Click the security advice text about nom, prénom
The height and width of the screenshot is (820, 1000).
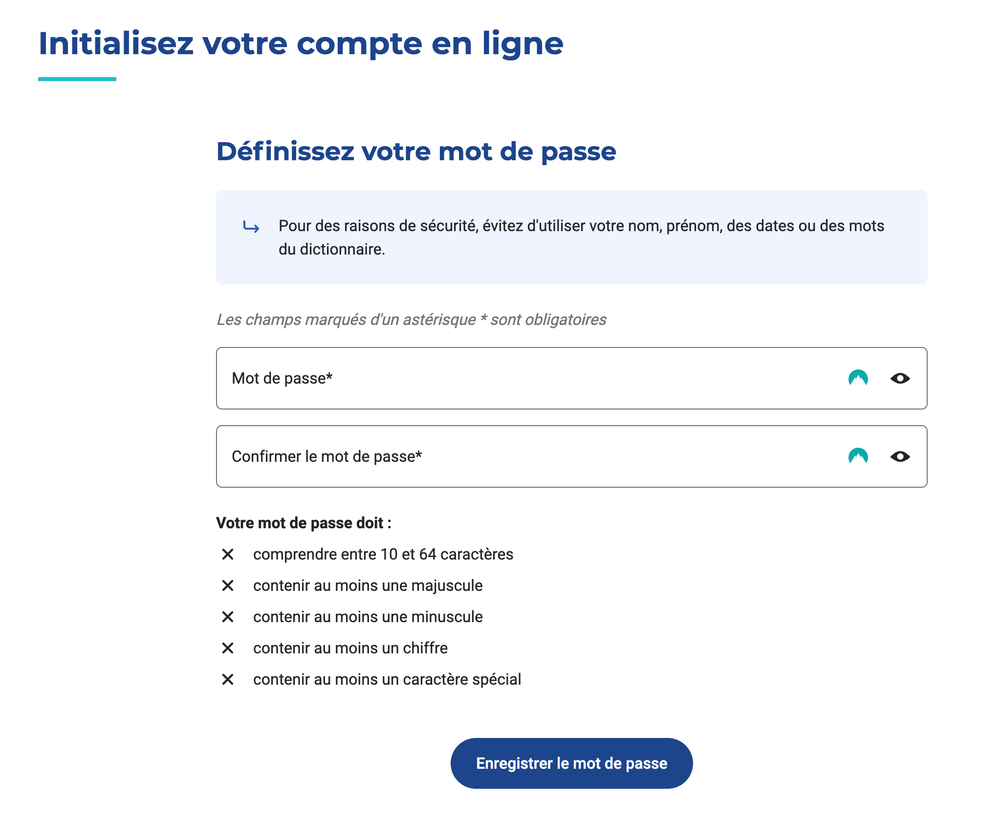[x=581, y=237]
